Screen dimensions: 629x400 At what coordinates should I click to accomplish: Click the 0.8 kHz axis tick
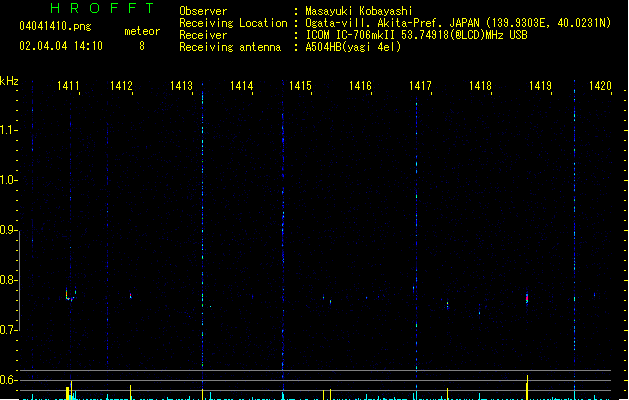(x=8, y=280)
